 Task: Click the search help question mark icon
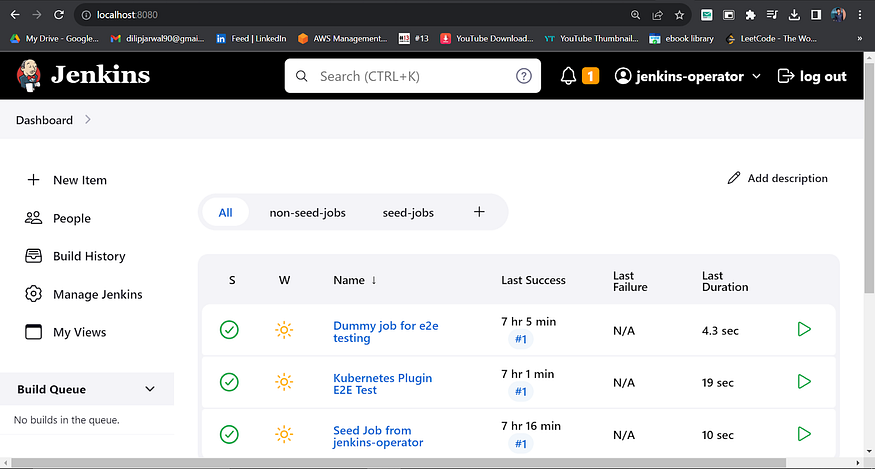pos(523,76)
